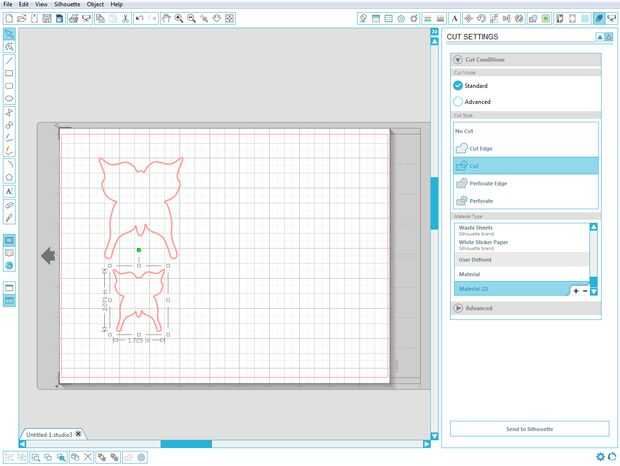Screen dimensions: 620x466
Task: Open the Grid settings icon
Action: [389, 19]
